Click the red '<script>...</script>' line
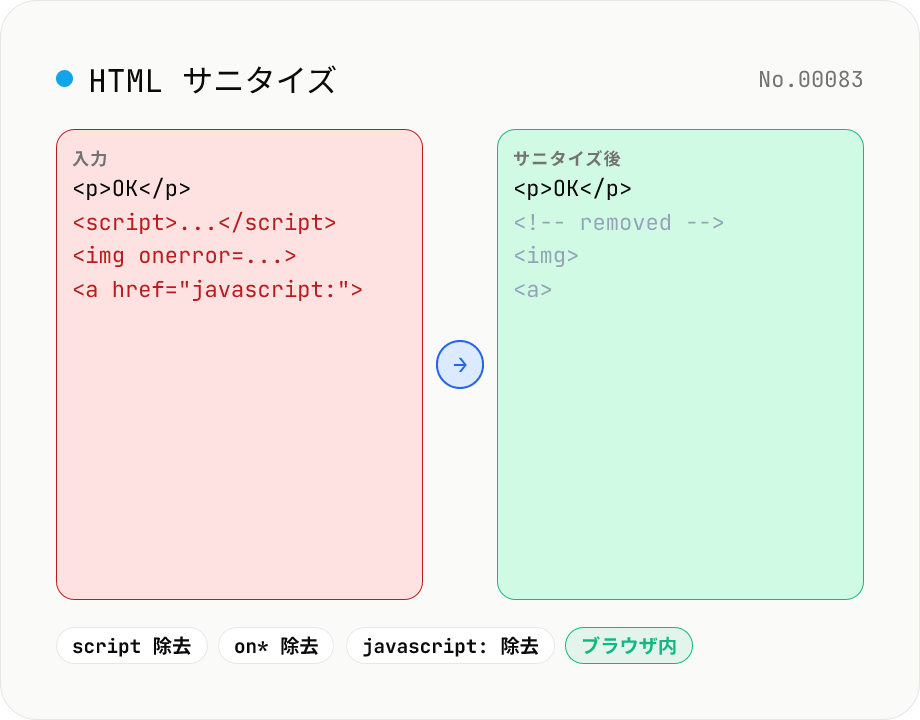 [204, 222]
